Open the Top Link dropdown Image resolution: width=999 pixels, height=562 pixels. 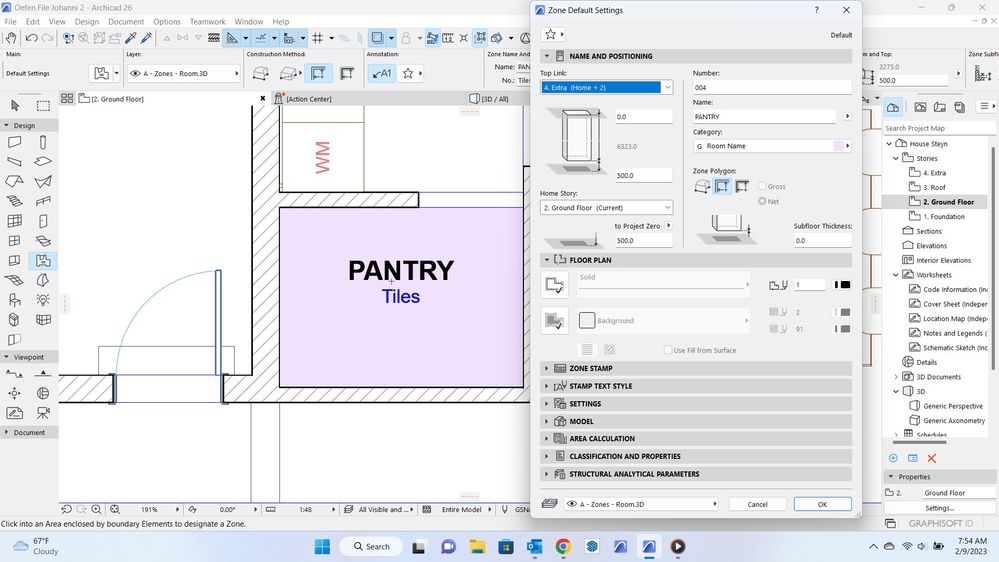click(606, 88)
